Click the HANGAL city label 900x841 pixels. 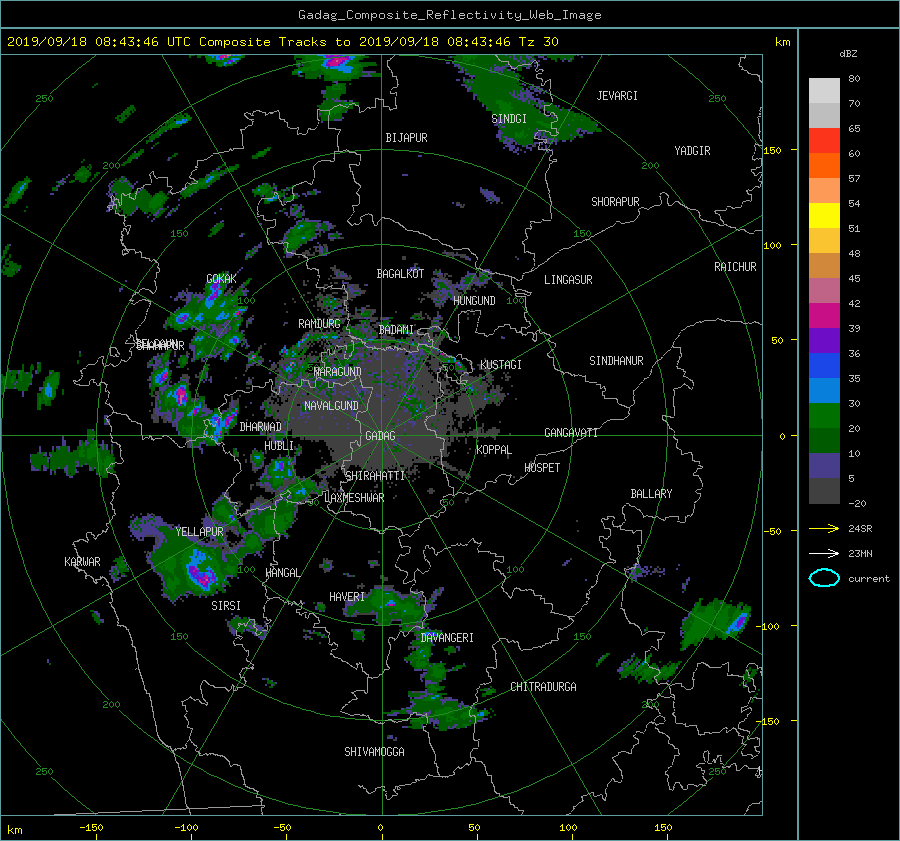point(282,573)
